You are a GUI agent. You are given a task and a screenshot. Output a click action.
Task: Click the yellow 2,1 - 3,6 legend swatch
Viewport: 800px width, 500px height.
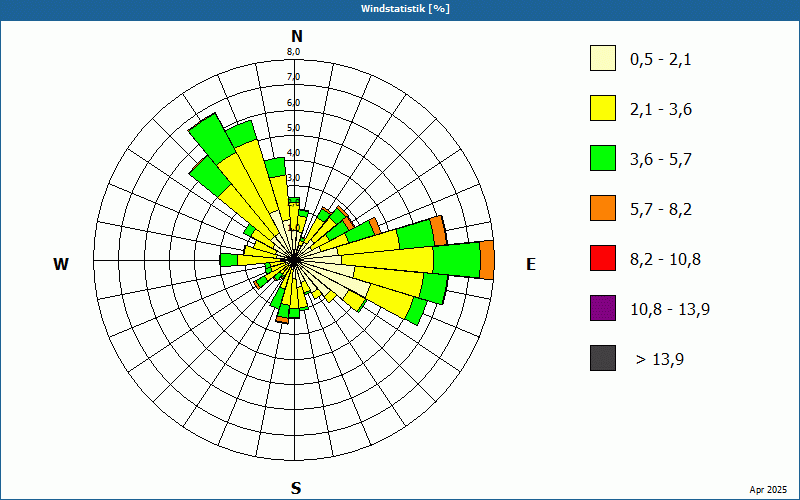pos(603,108)
